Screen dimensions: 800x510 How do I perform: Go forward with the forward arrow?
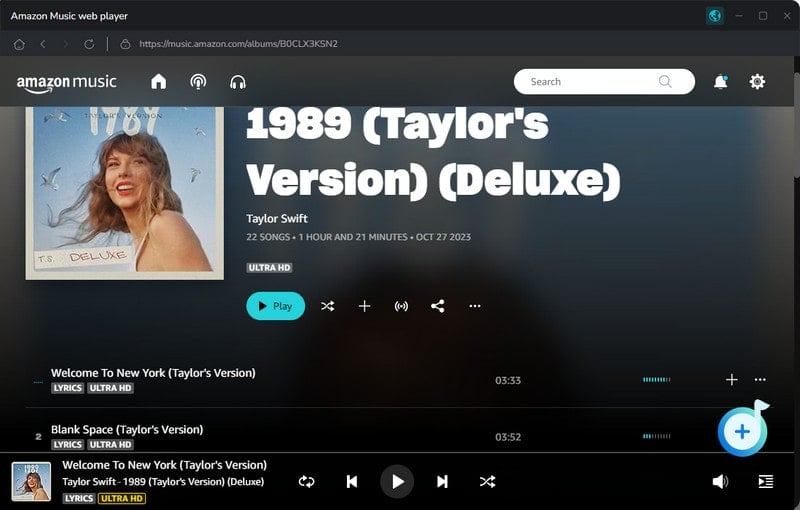[x=65, y=44]
